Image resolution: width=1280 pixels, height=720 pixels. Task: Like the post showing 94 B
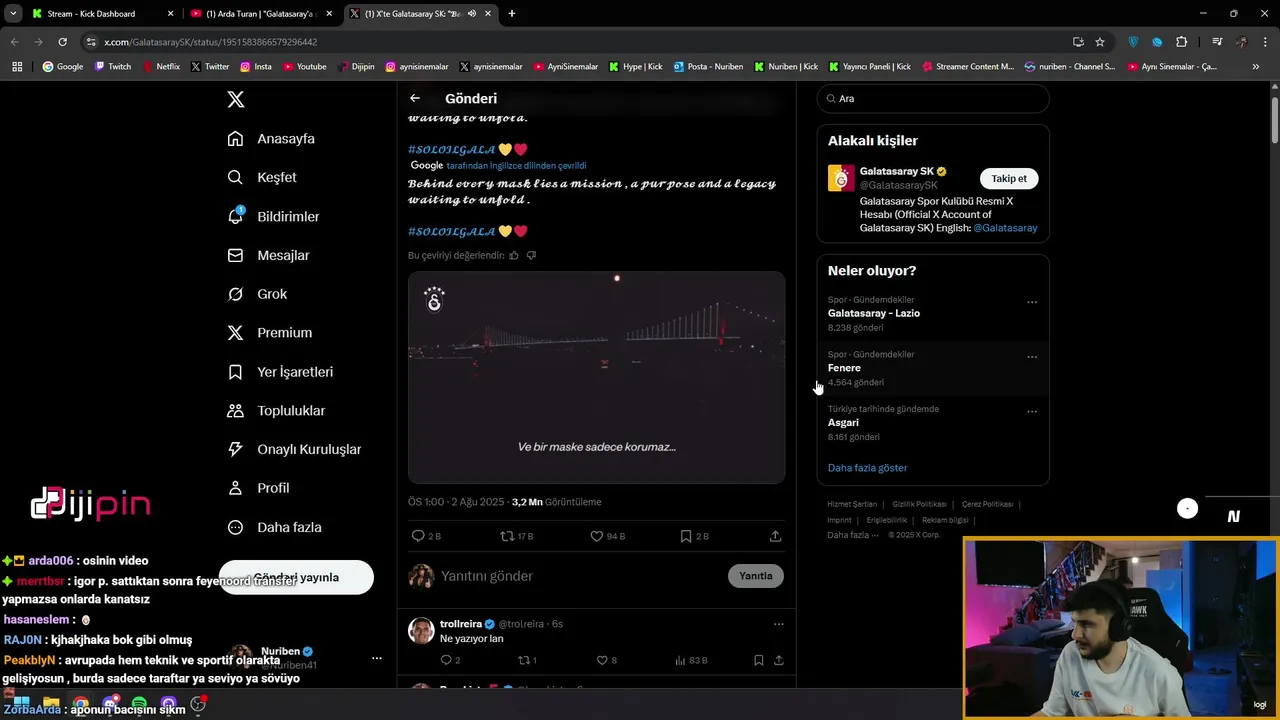pyautogui.click(x=607, y=536)
